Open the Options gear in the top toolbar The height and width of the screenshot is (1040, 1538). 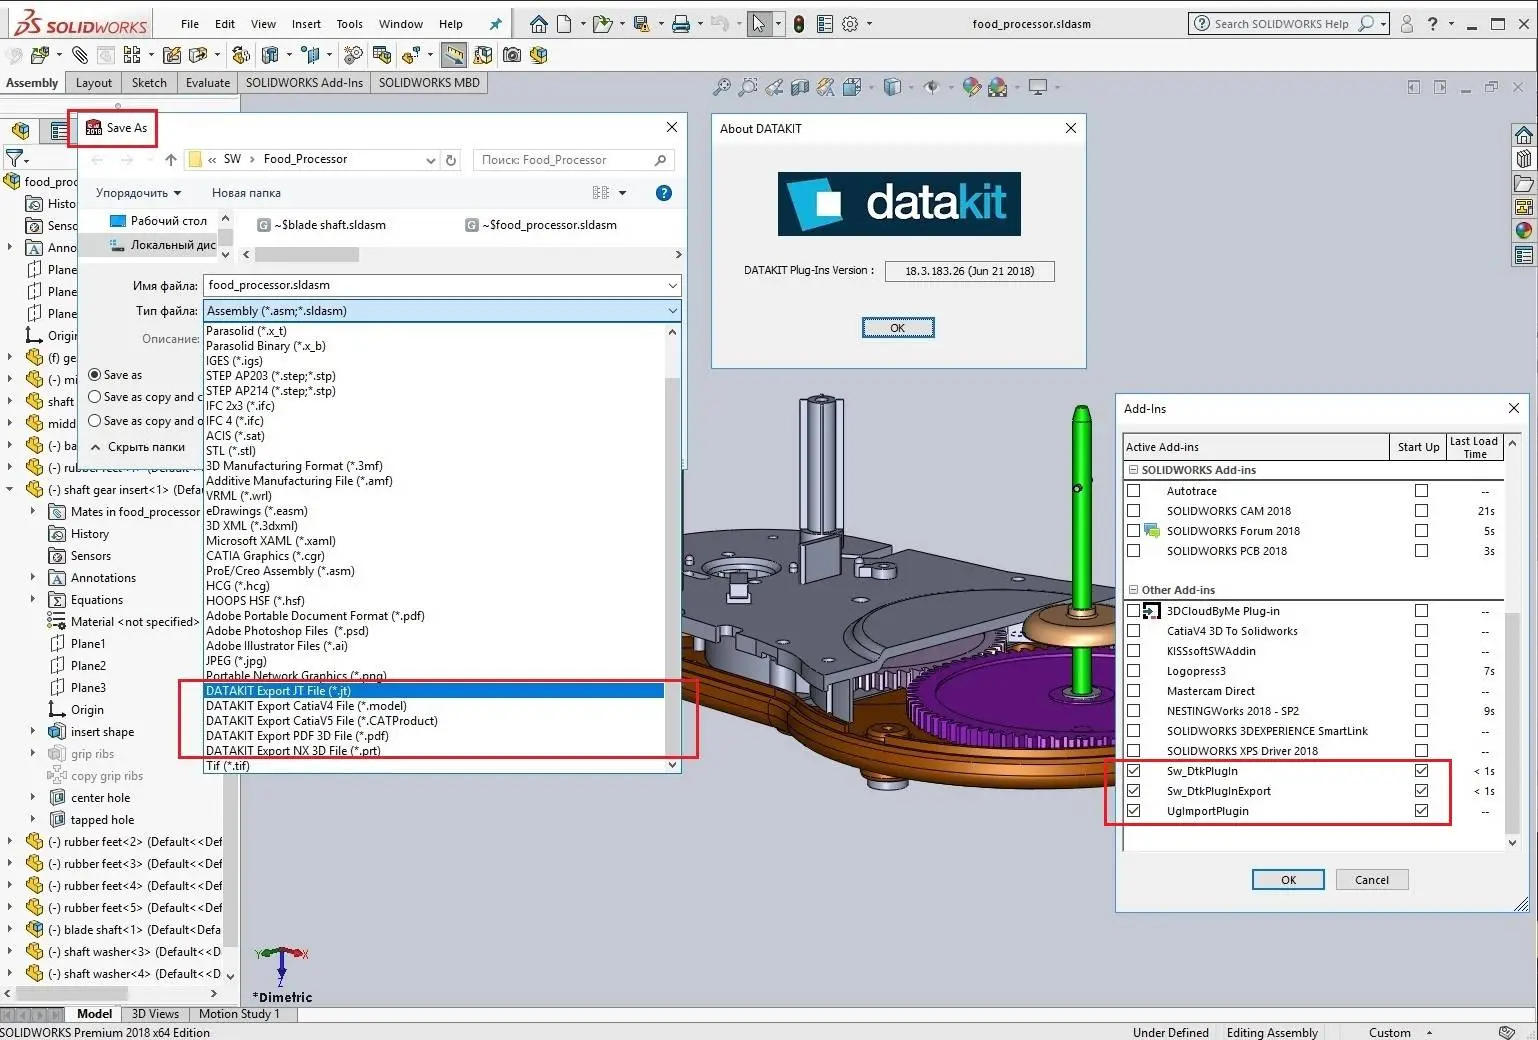point(850,24)
